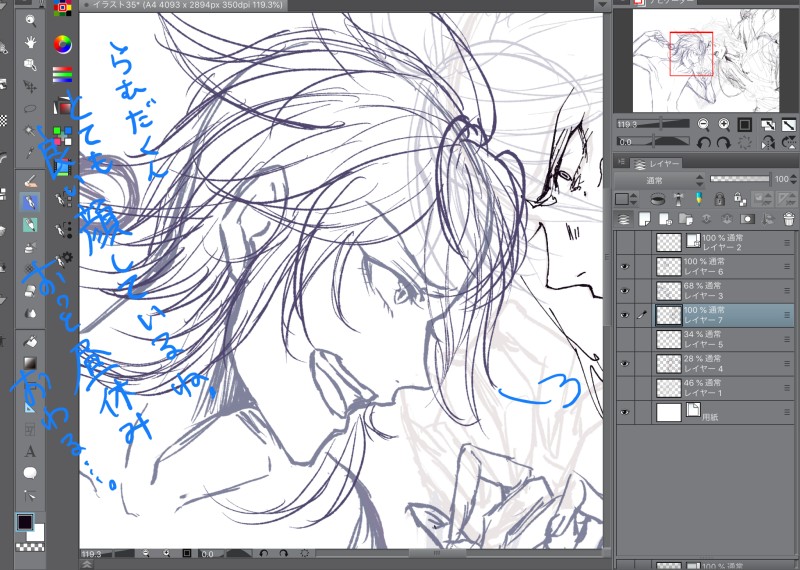Open the Color Set palette
The height and width of the screenshot is (570, 800).
(x=63, y=9)
